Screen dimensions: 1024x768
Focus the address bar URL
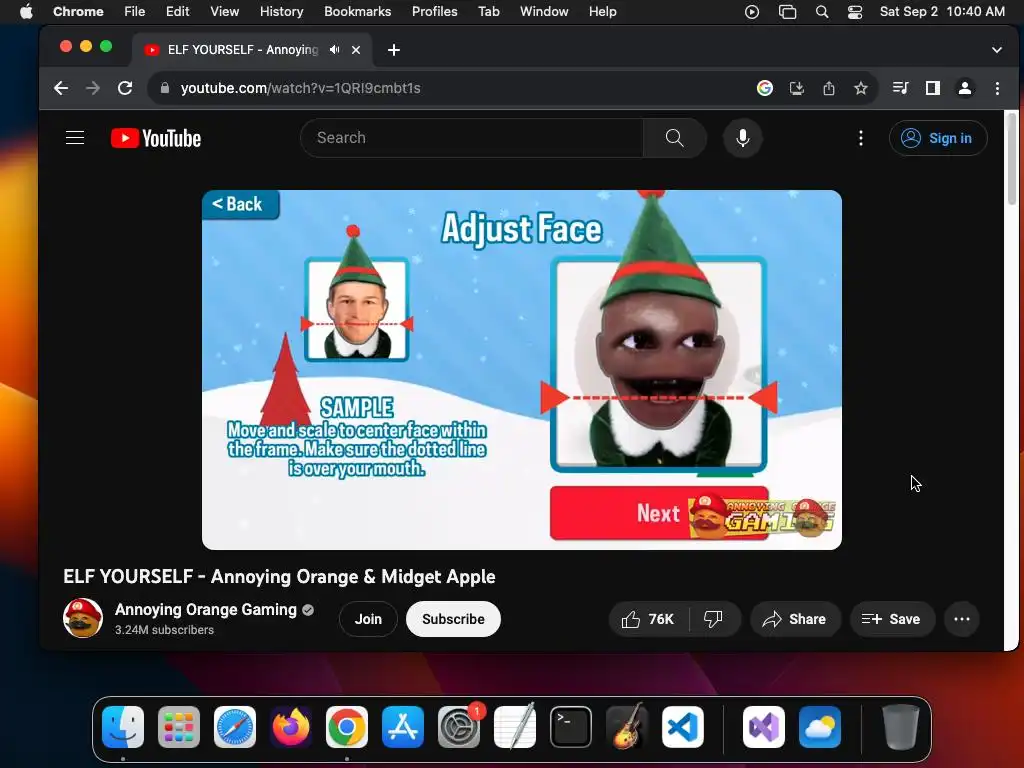coord(300,88)
